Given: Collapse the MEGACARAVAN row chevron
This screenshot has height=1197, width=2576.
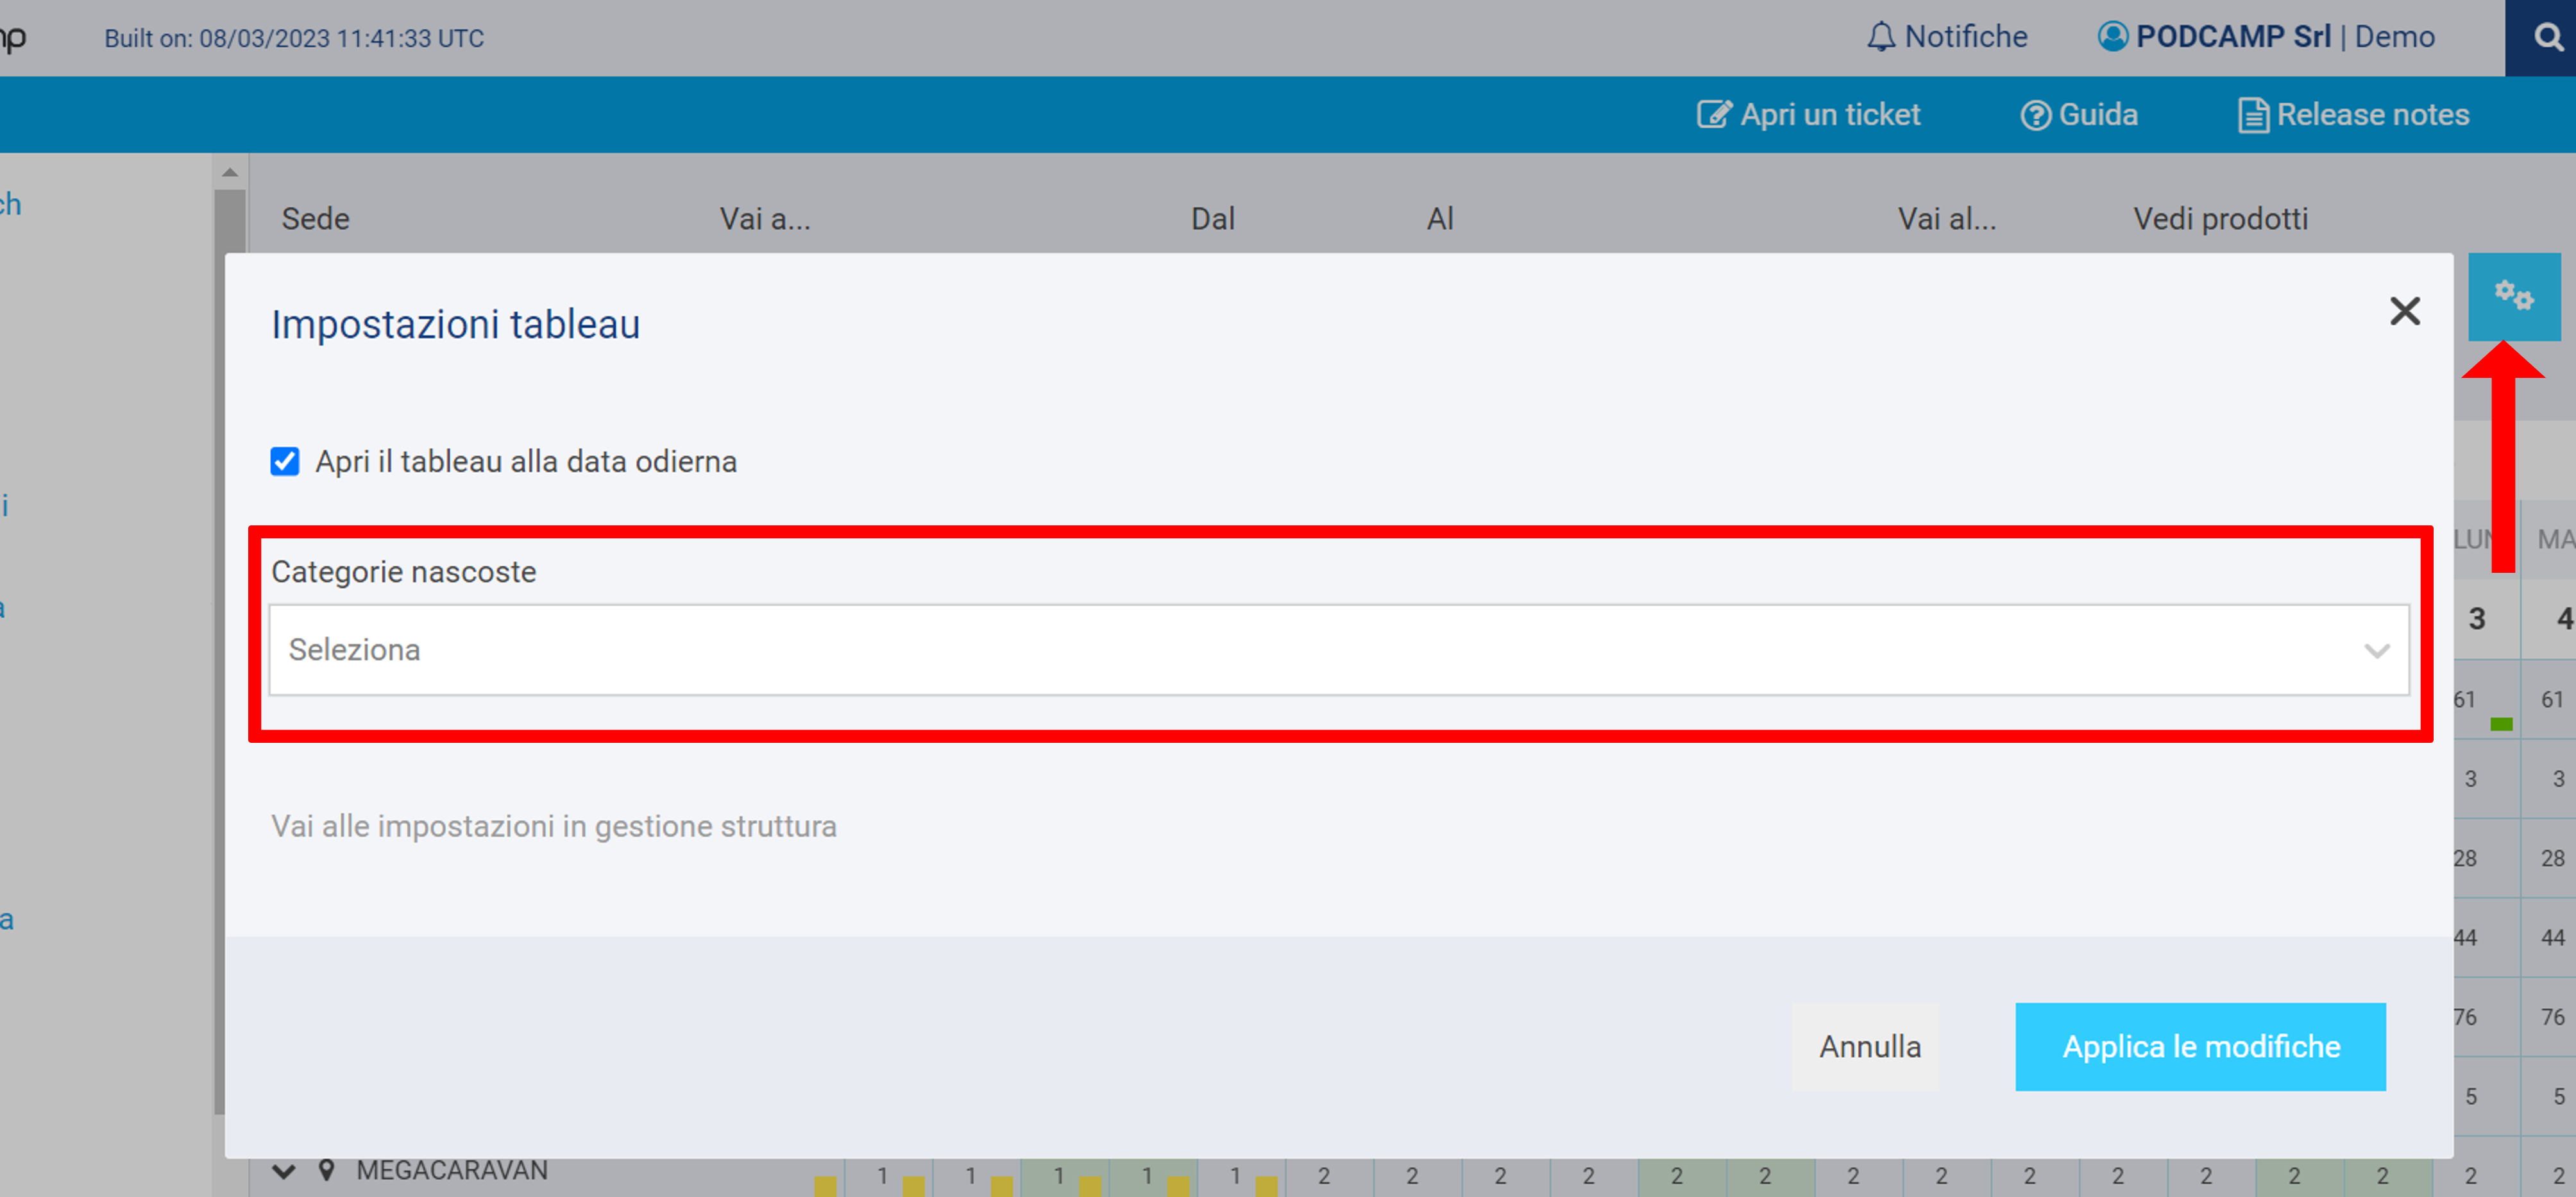Looking at the screenshot, I should 284,1171.
